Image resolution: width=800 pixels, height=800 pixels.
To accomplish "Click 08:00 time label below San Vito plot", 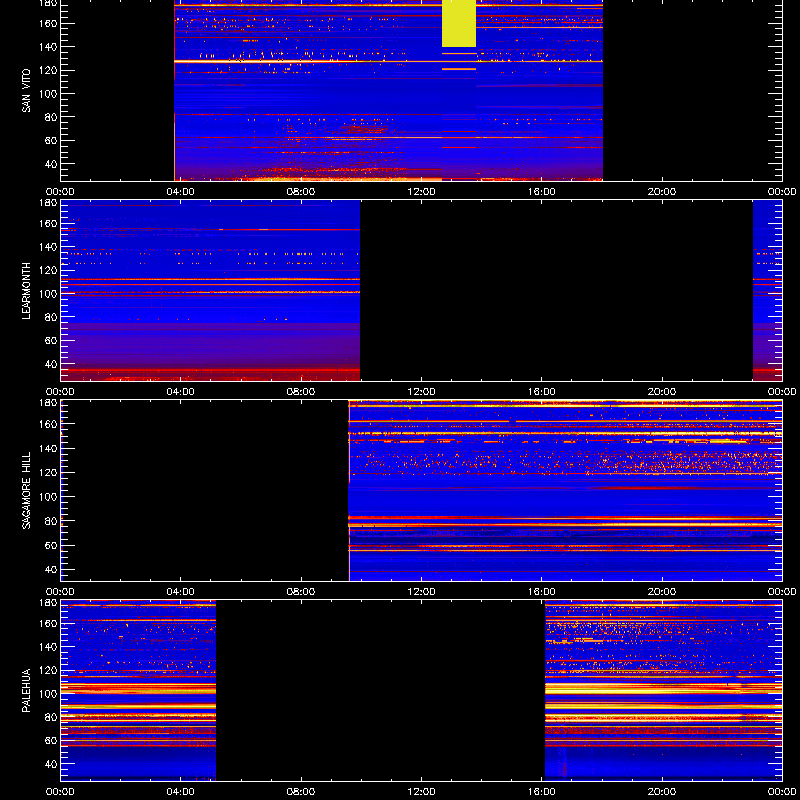I will click(x=301, y=192).
